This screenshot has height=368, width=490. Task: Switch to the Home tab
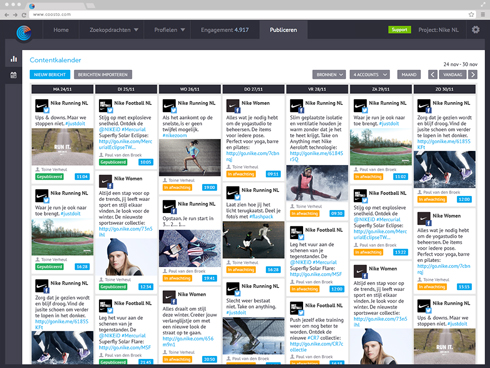pyautogui.click(x=61, y=30)
